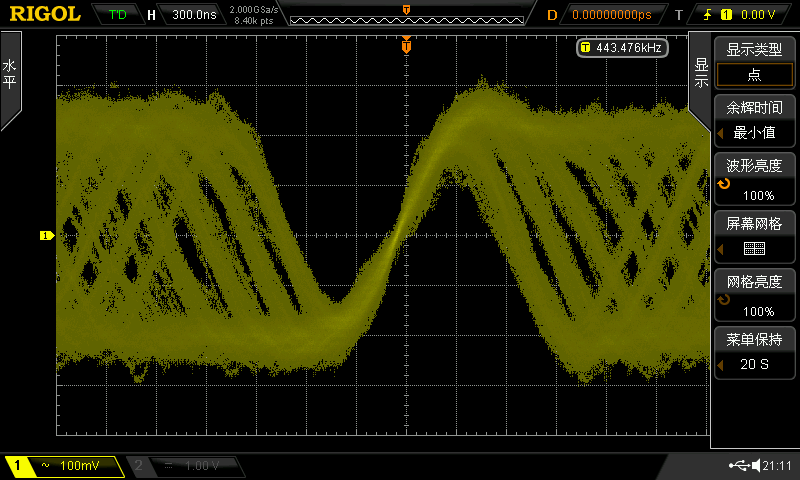The image size is (800, 480).
Task: Click the left arrow beside grid icon
Action: tap(720, 249)
